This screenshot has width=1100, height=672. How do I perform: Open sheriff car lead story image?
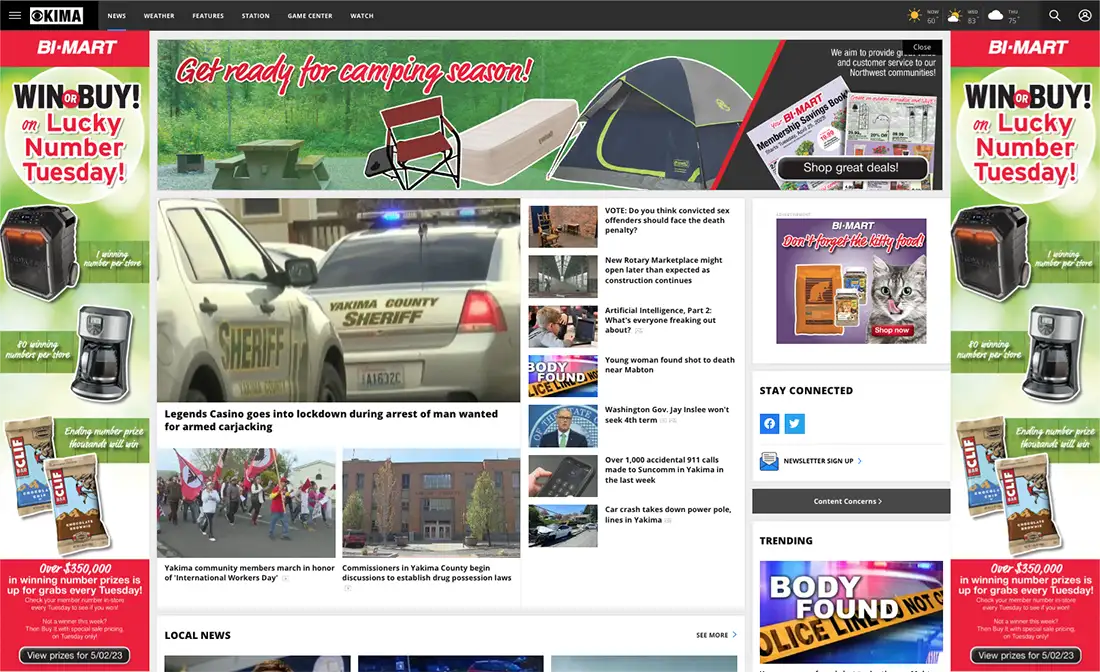click(x=339, y=300)
